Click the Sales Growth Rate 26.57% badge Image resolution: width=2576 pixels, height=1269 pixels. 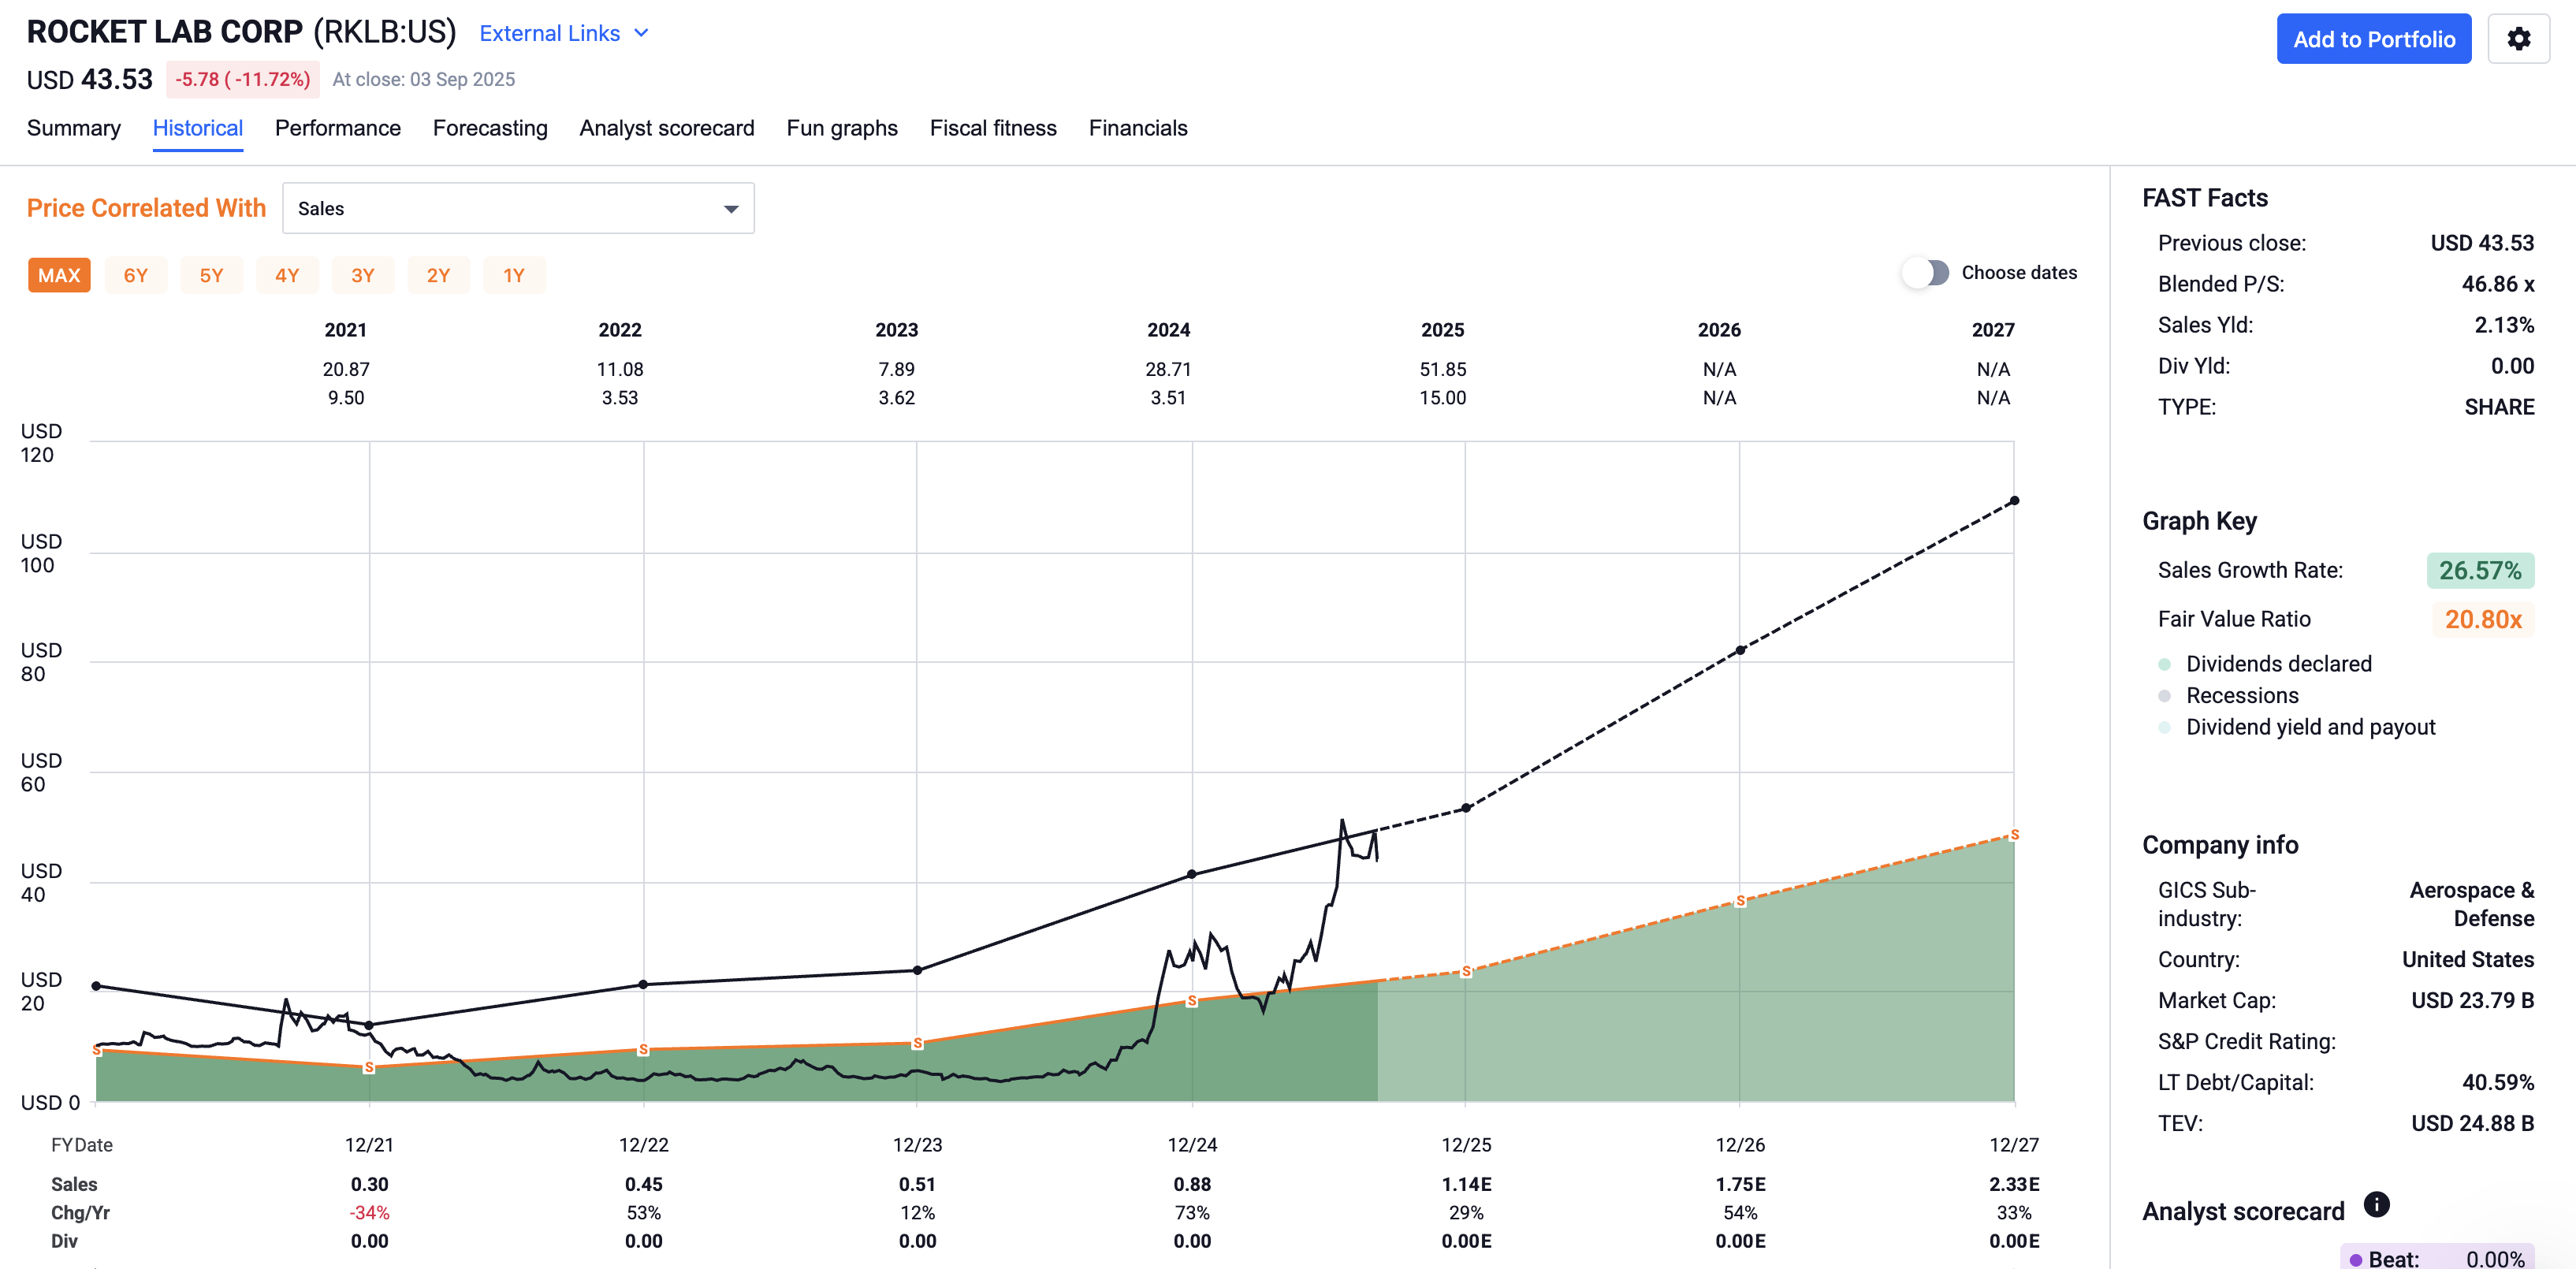click(x=2479, y=570)
